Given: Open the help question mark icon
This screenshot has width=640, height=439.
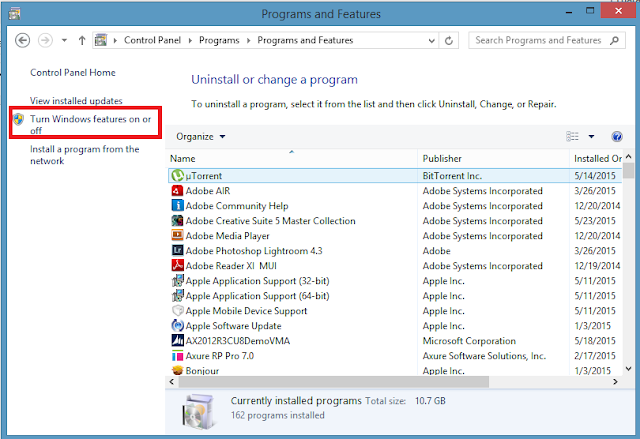Looking at the screenshot, I should 617,136.
